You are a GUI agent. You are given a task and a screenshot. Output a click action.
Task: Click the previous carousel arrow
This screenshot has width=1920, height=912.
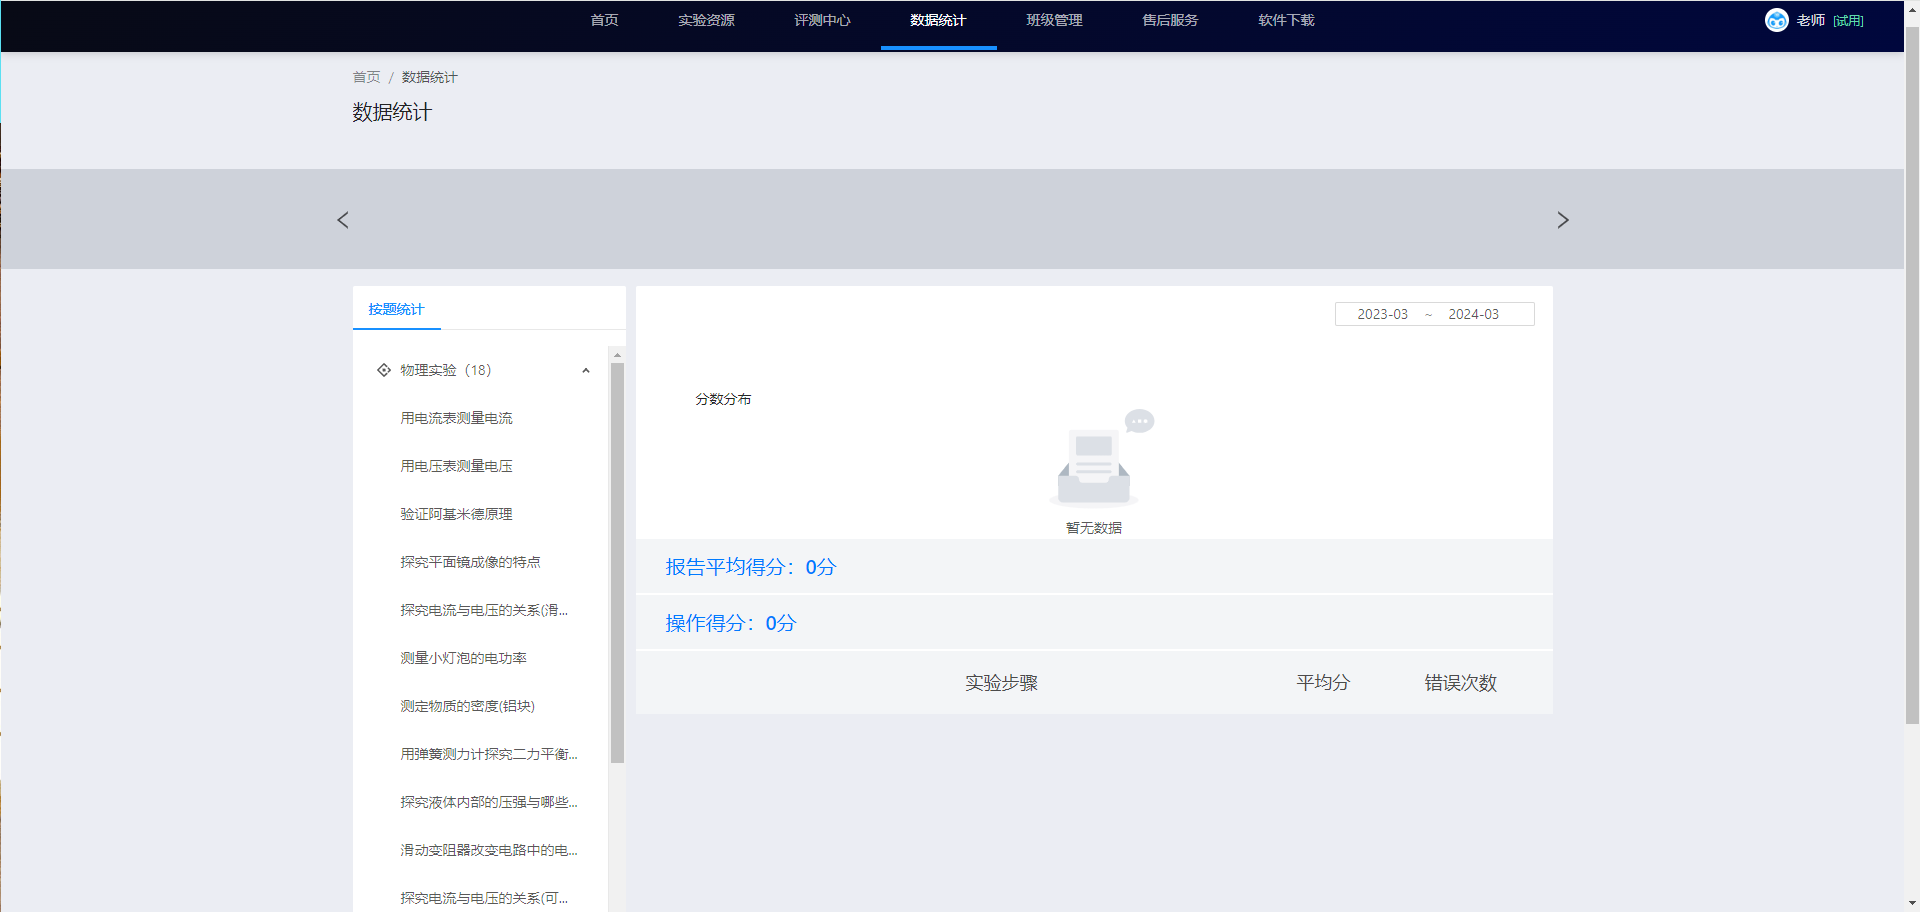pos(343,220)
